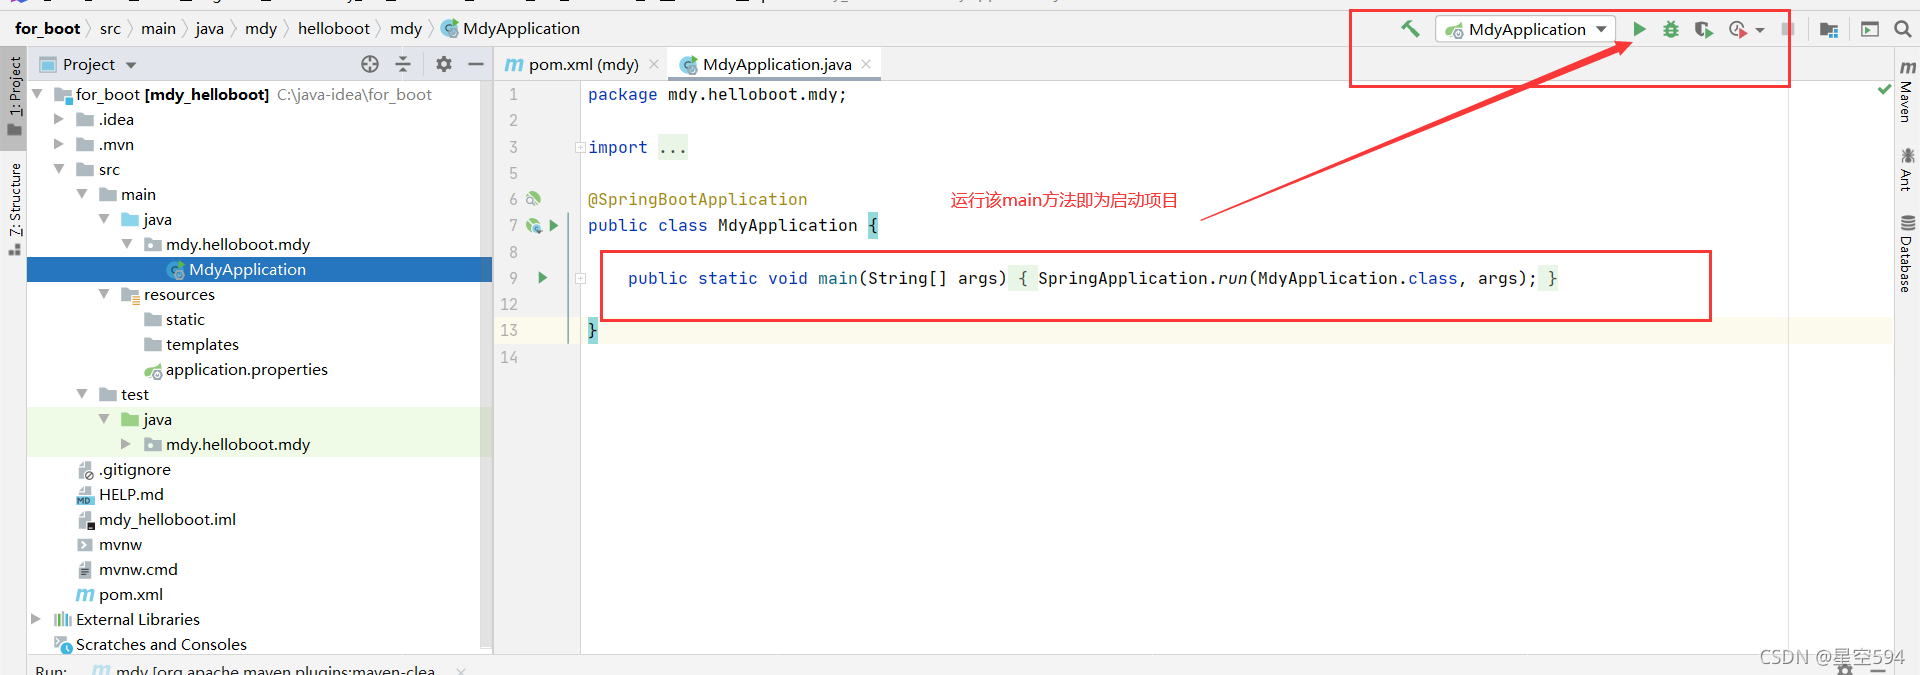Click for_boot in the breadcrumb bar
This screenshot has width=1920, height=675.
pos(47,28)
